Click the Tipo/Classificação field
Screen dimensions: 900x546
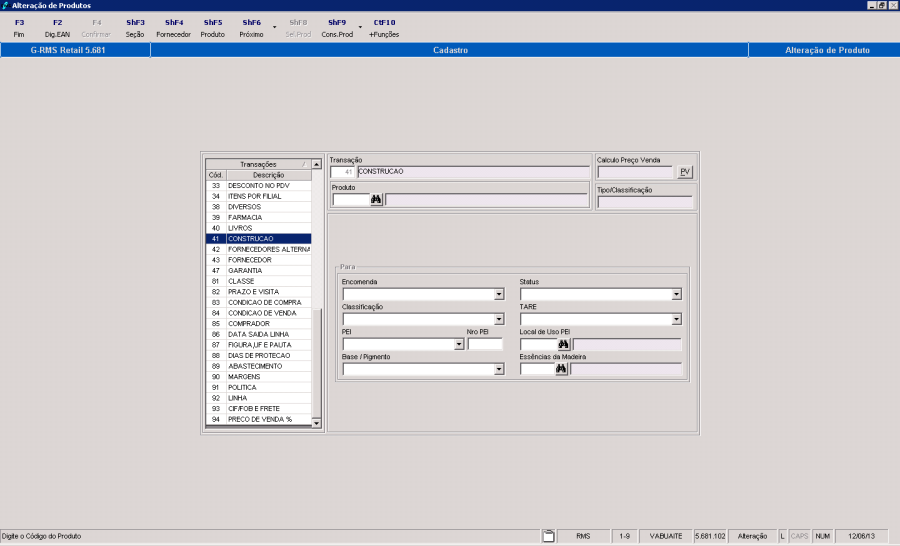tap(645, 202)
